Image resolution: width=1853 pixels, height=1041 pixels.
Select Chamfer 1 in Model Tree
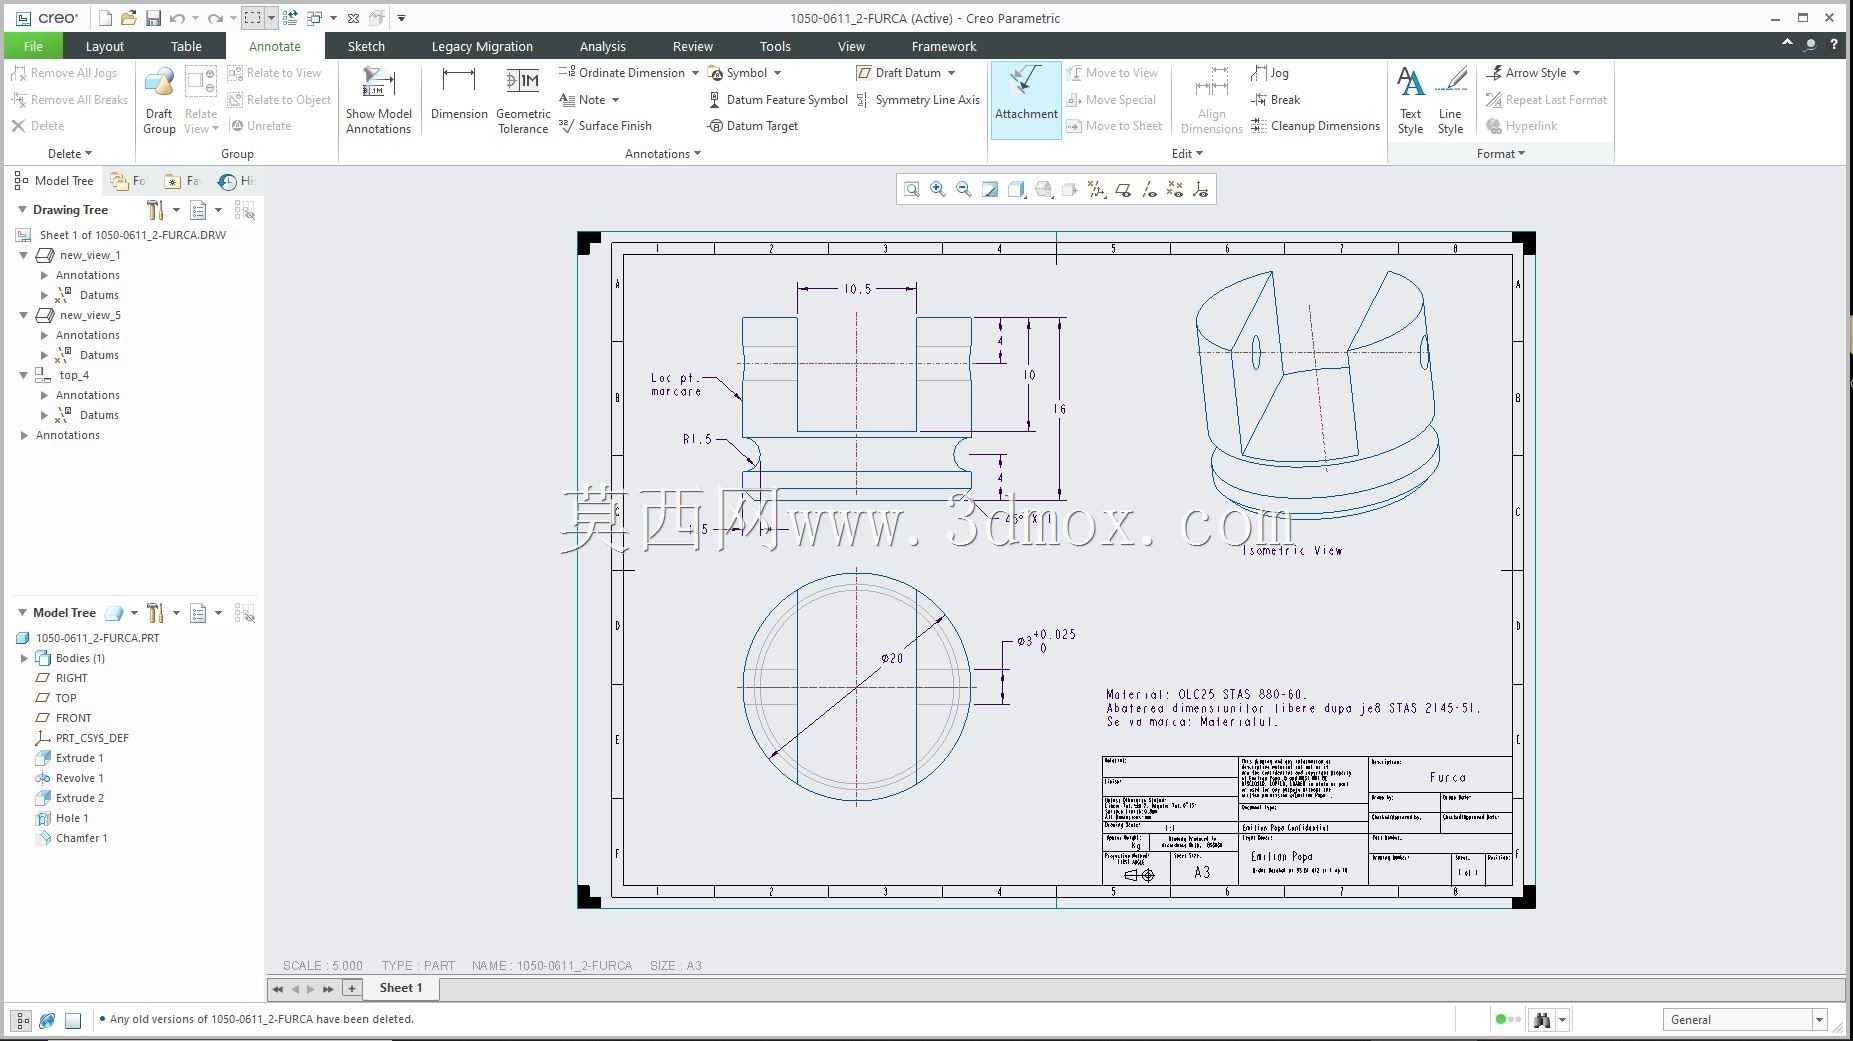point(71,838)
